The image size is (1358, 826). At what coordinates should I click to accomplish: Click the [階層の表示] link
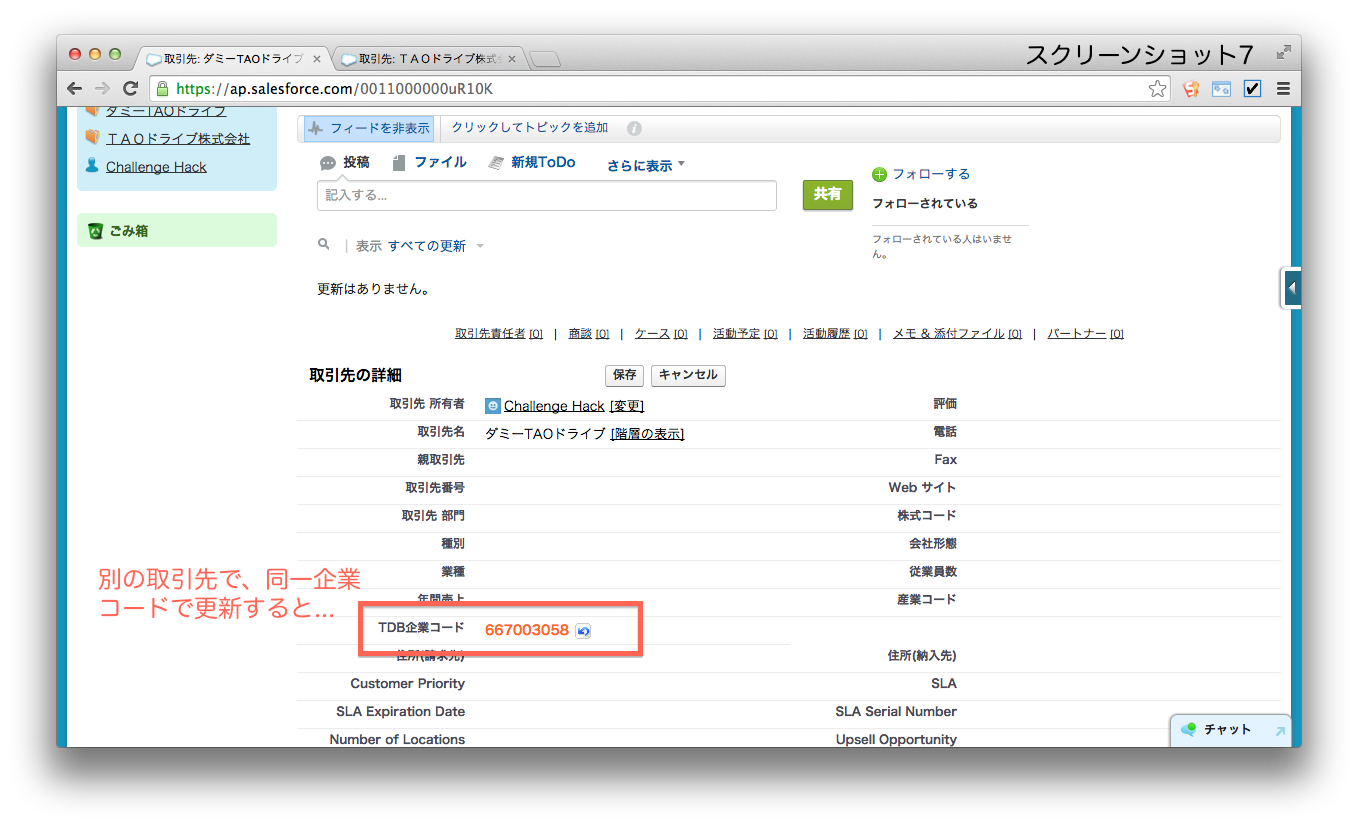point(647,434)
